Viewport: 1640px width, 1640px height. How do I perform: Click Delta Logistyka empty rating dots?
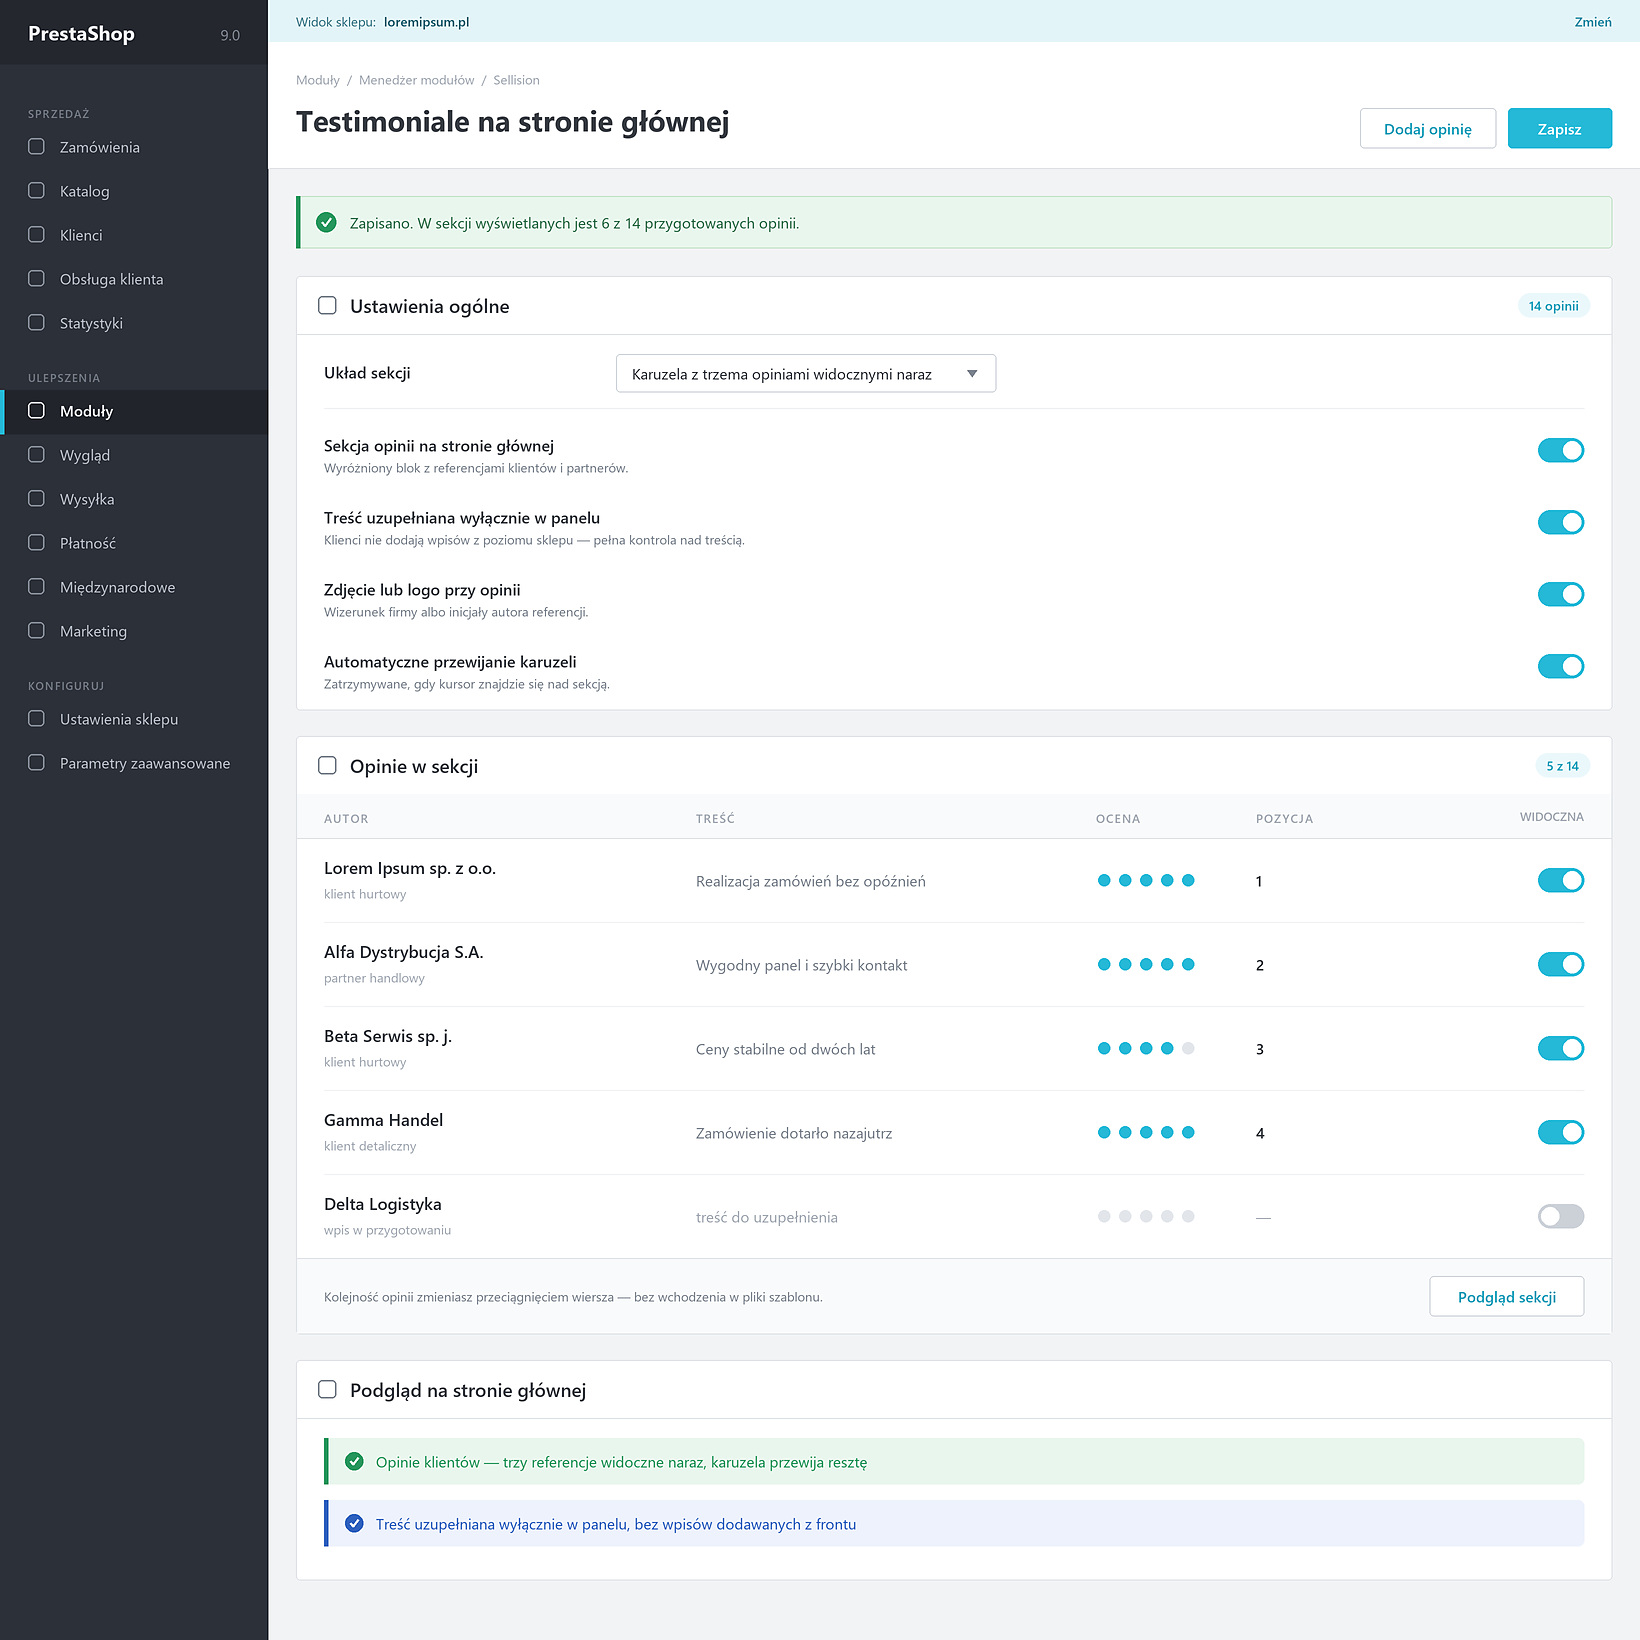coord(1146,1217)
